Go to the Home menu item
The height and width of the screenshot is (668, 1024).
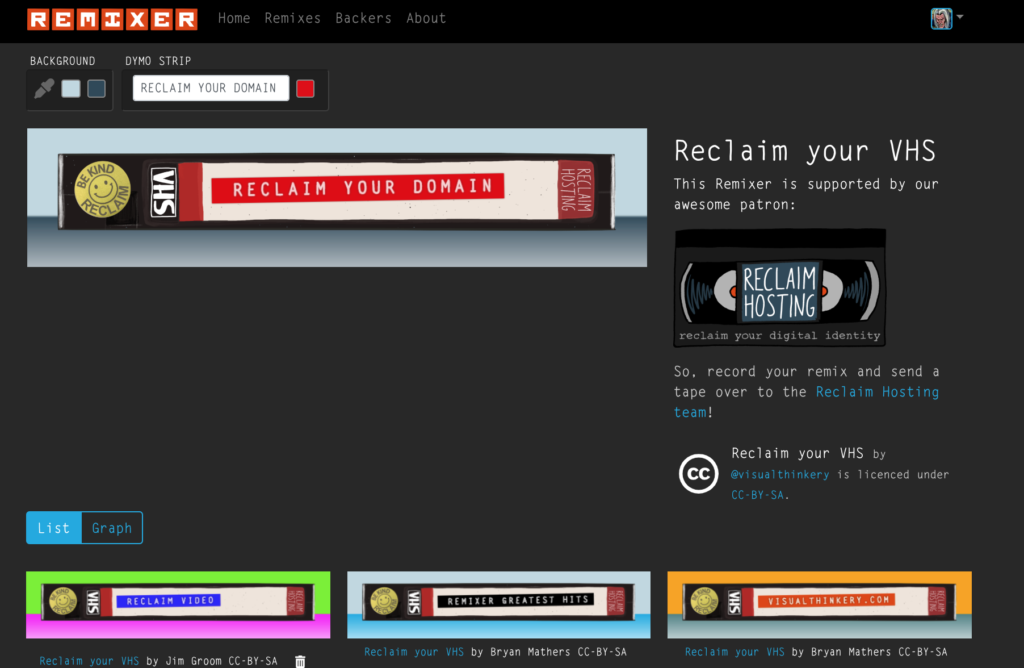tap(234, 18)
